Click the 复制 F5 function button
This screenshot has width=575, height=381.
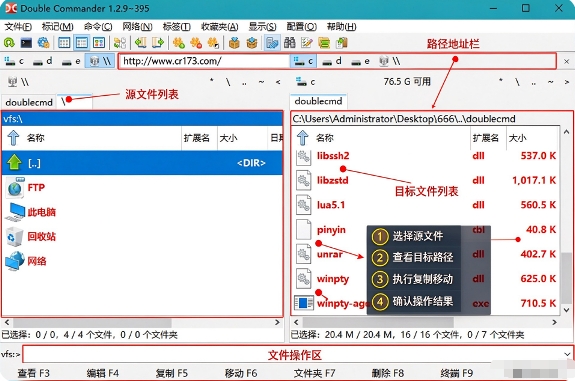pyautogui.click(x=172, y=373)
